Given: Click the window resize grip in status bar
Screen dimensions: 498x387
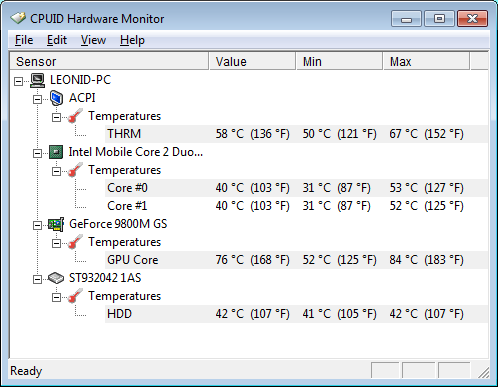Looking at the screenshot, I should click(483, 372).
